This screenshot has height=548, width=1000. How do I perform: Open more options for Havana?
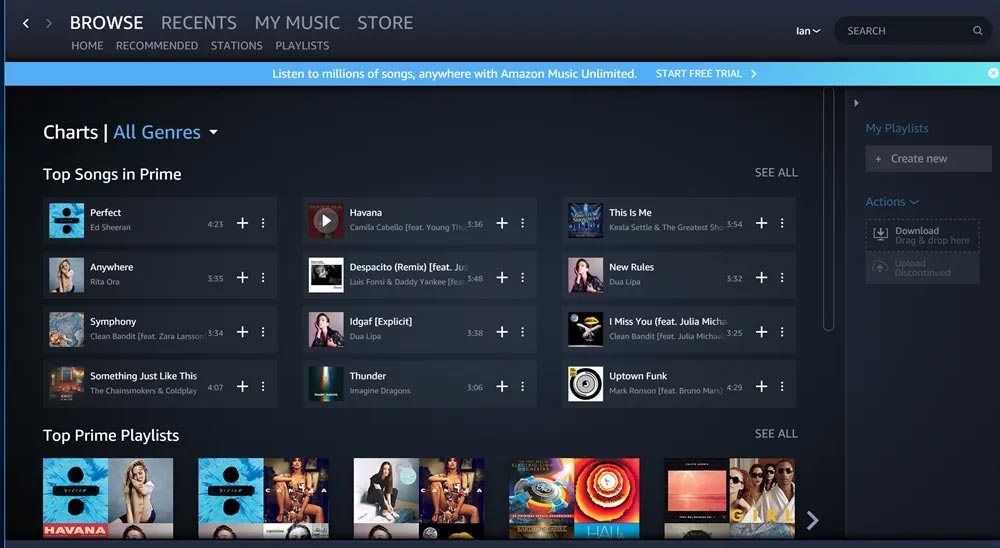(522, 223)
